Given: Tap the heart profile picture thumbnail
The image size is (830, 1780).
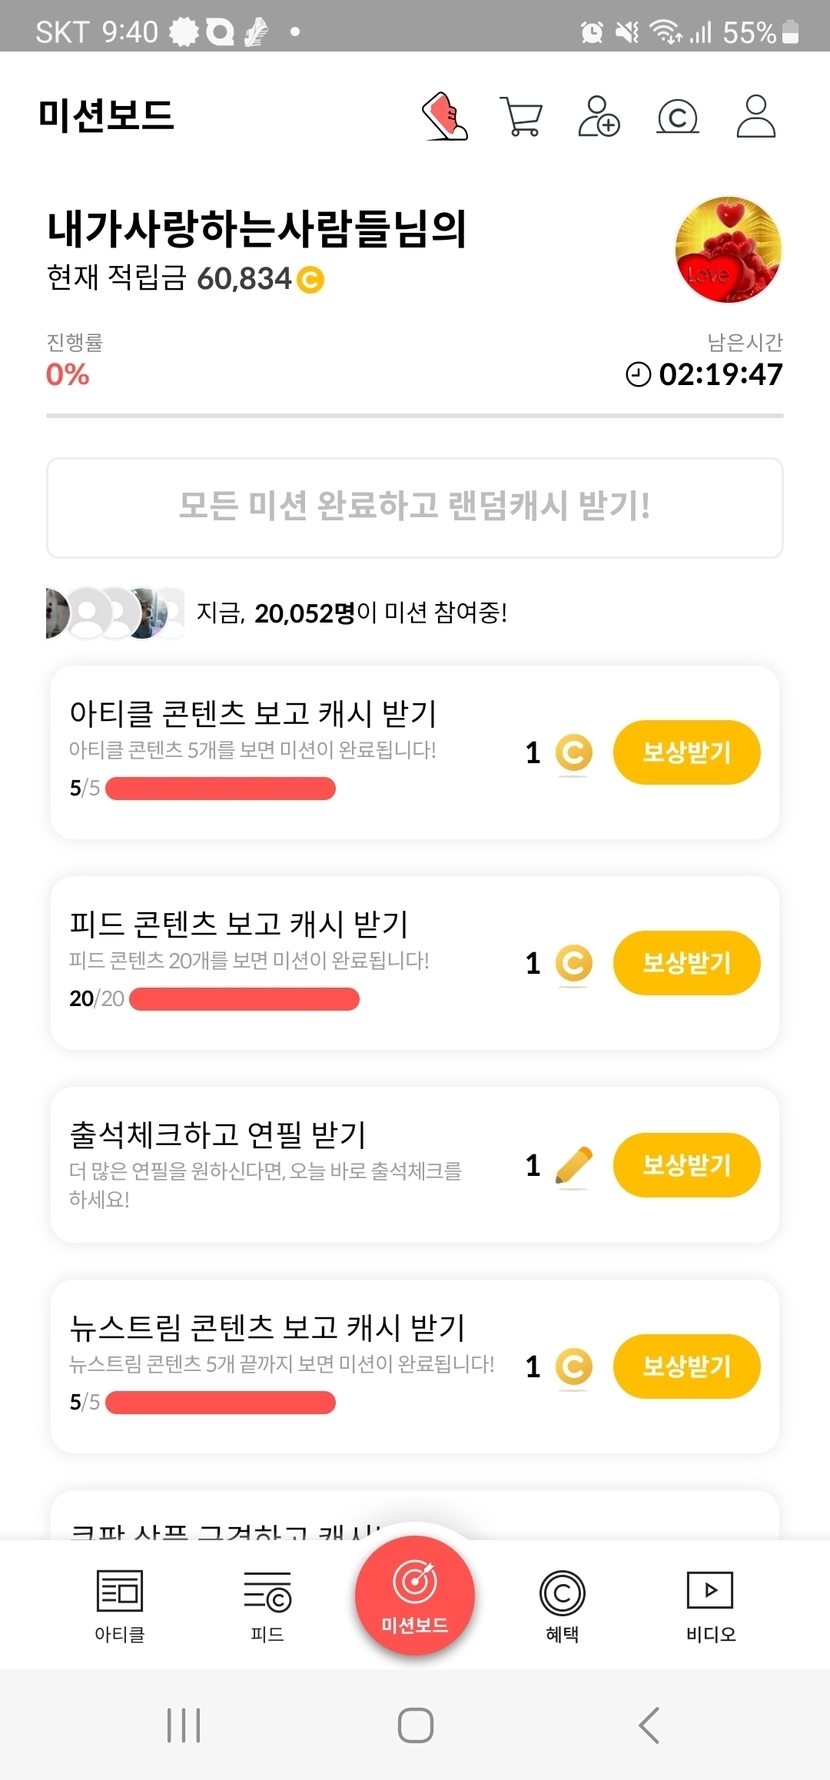Looking at the screenshot, I should 728,250.
